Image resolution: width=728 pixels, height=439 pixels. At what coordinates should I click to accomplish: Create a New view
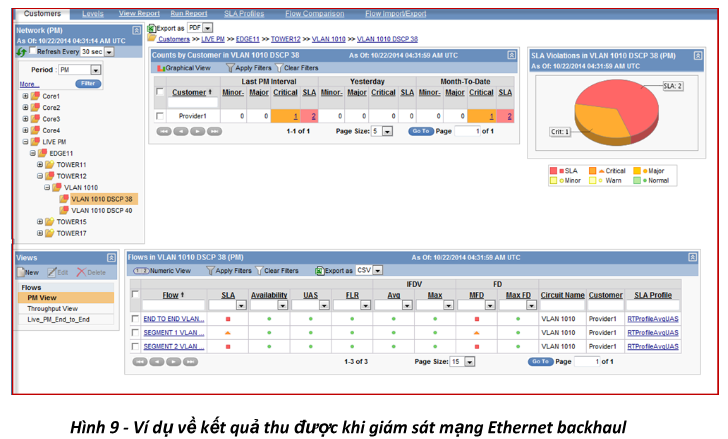[x=28, y=272]
